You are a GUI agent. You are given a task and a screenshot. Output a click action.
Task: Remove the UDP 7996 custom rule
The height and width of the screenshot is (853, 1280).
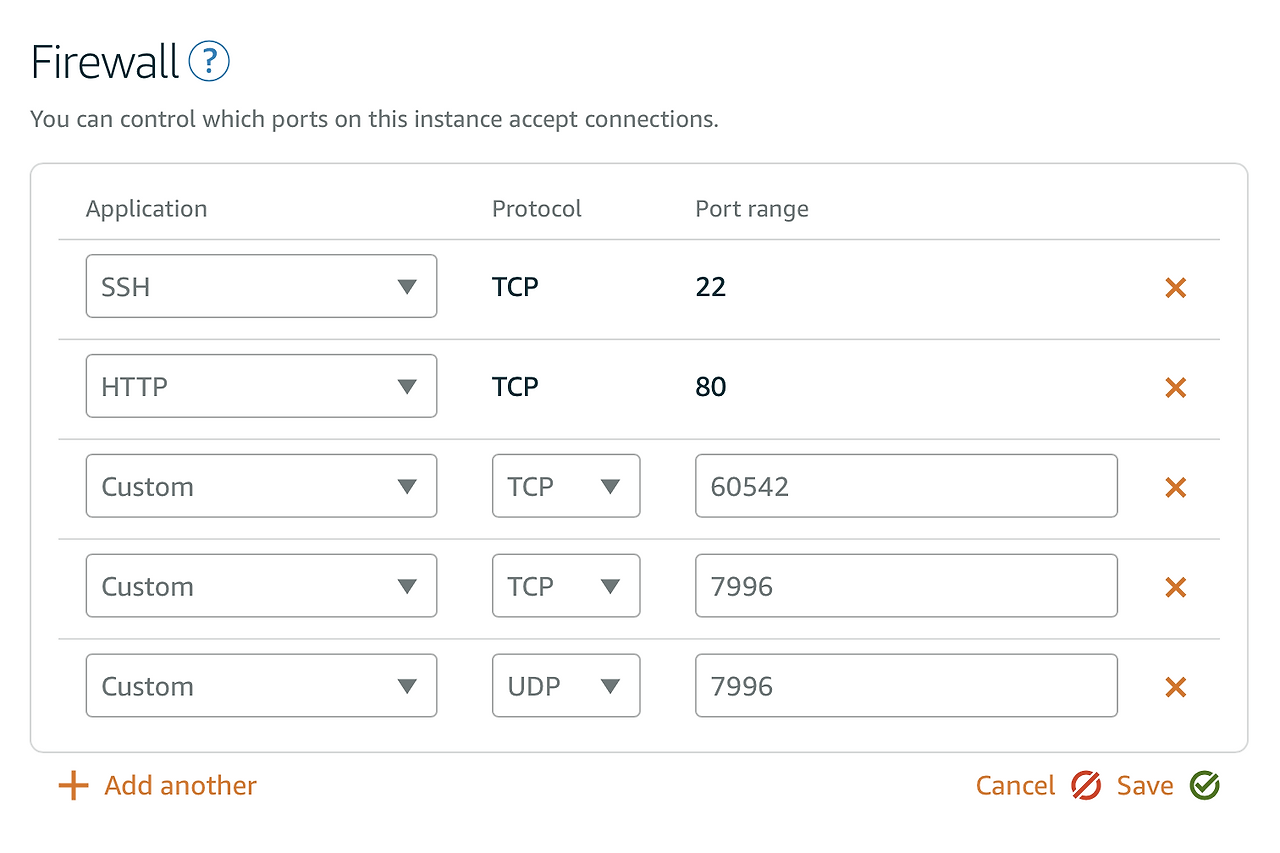1175,688
